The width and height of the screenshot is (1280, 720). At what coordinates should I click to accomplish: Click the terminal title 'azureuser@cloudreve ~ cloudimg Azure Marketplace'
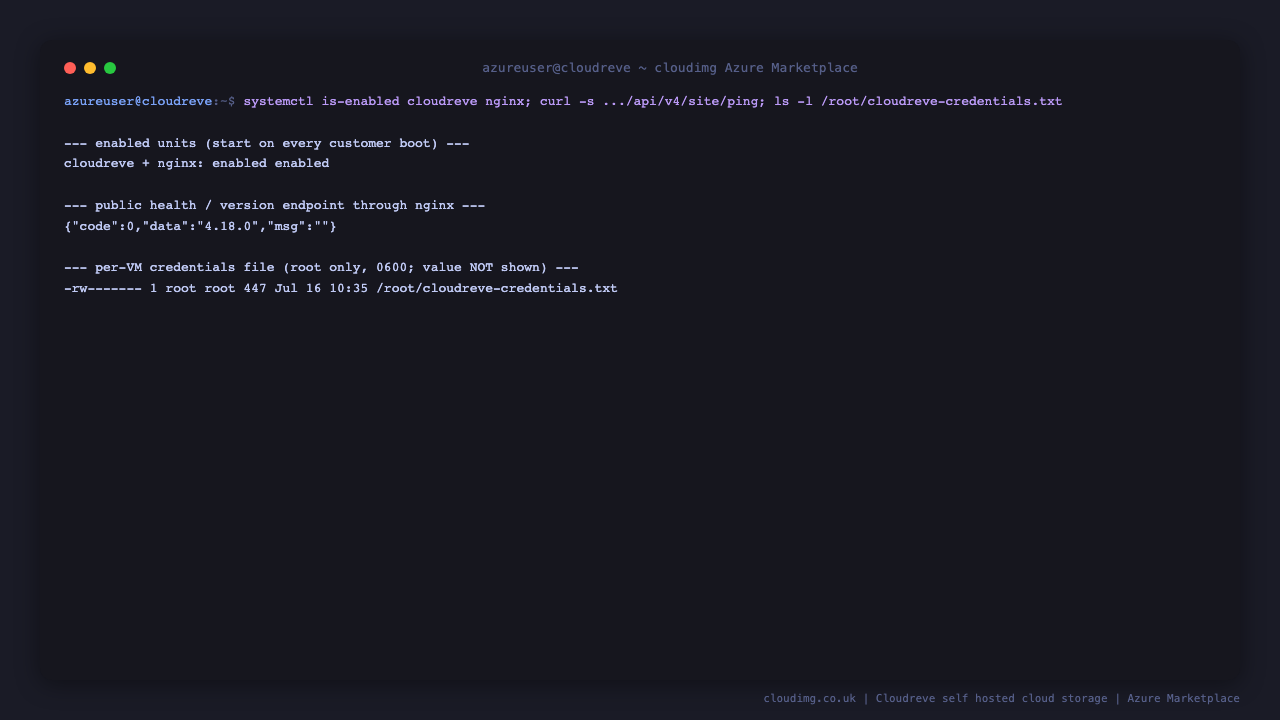click(670, 68)
